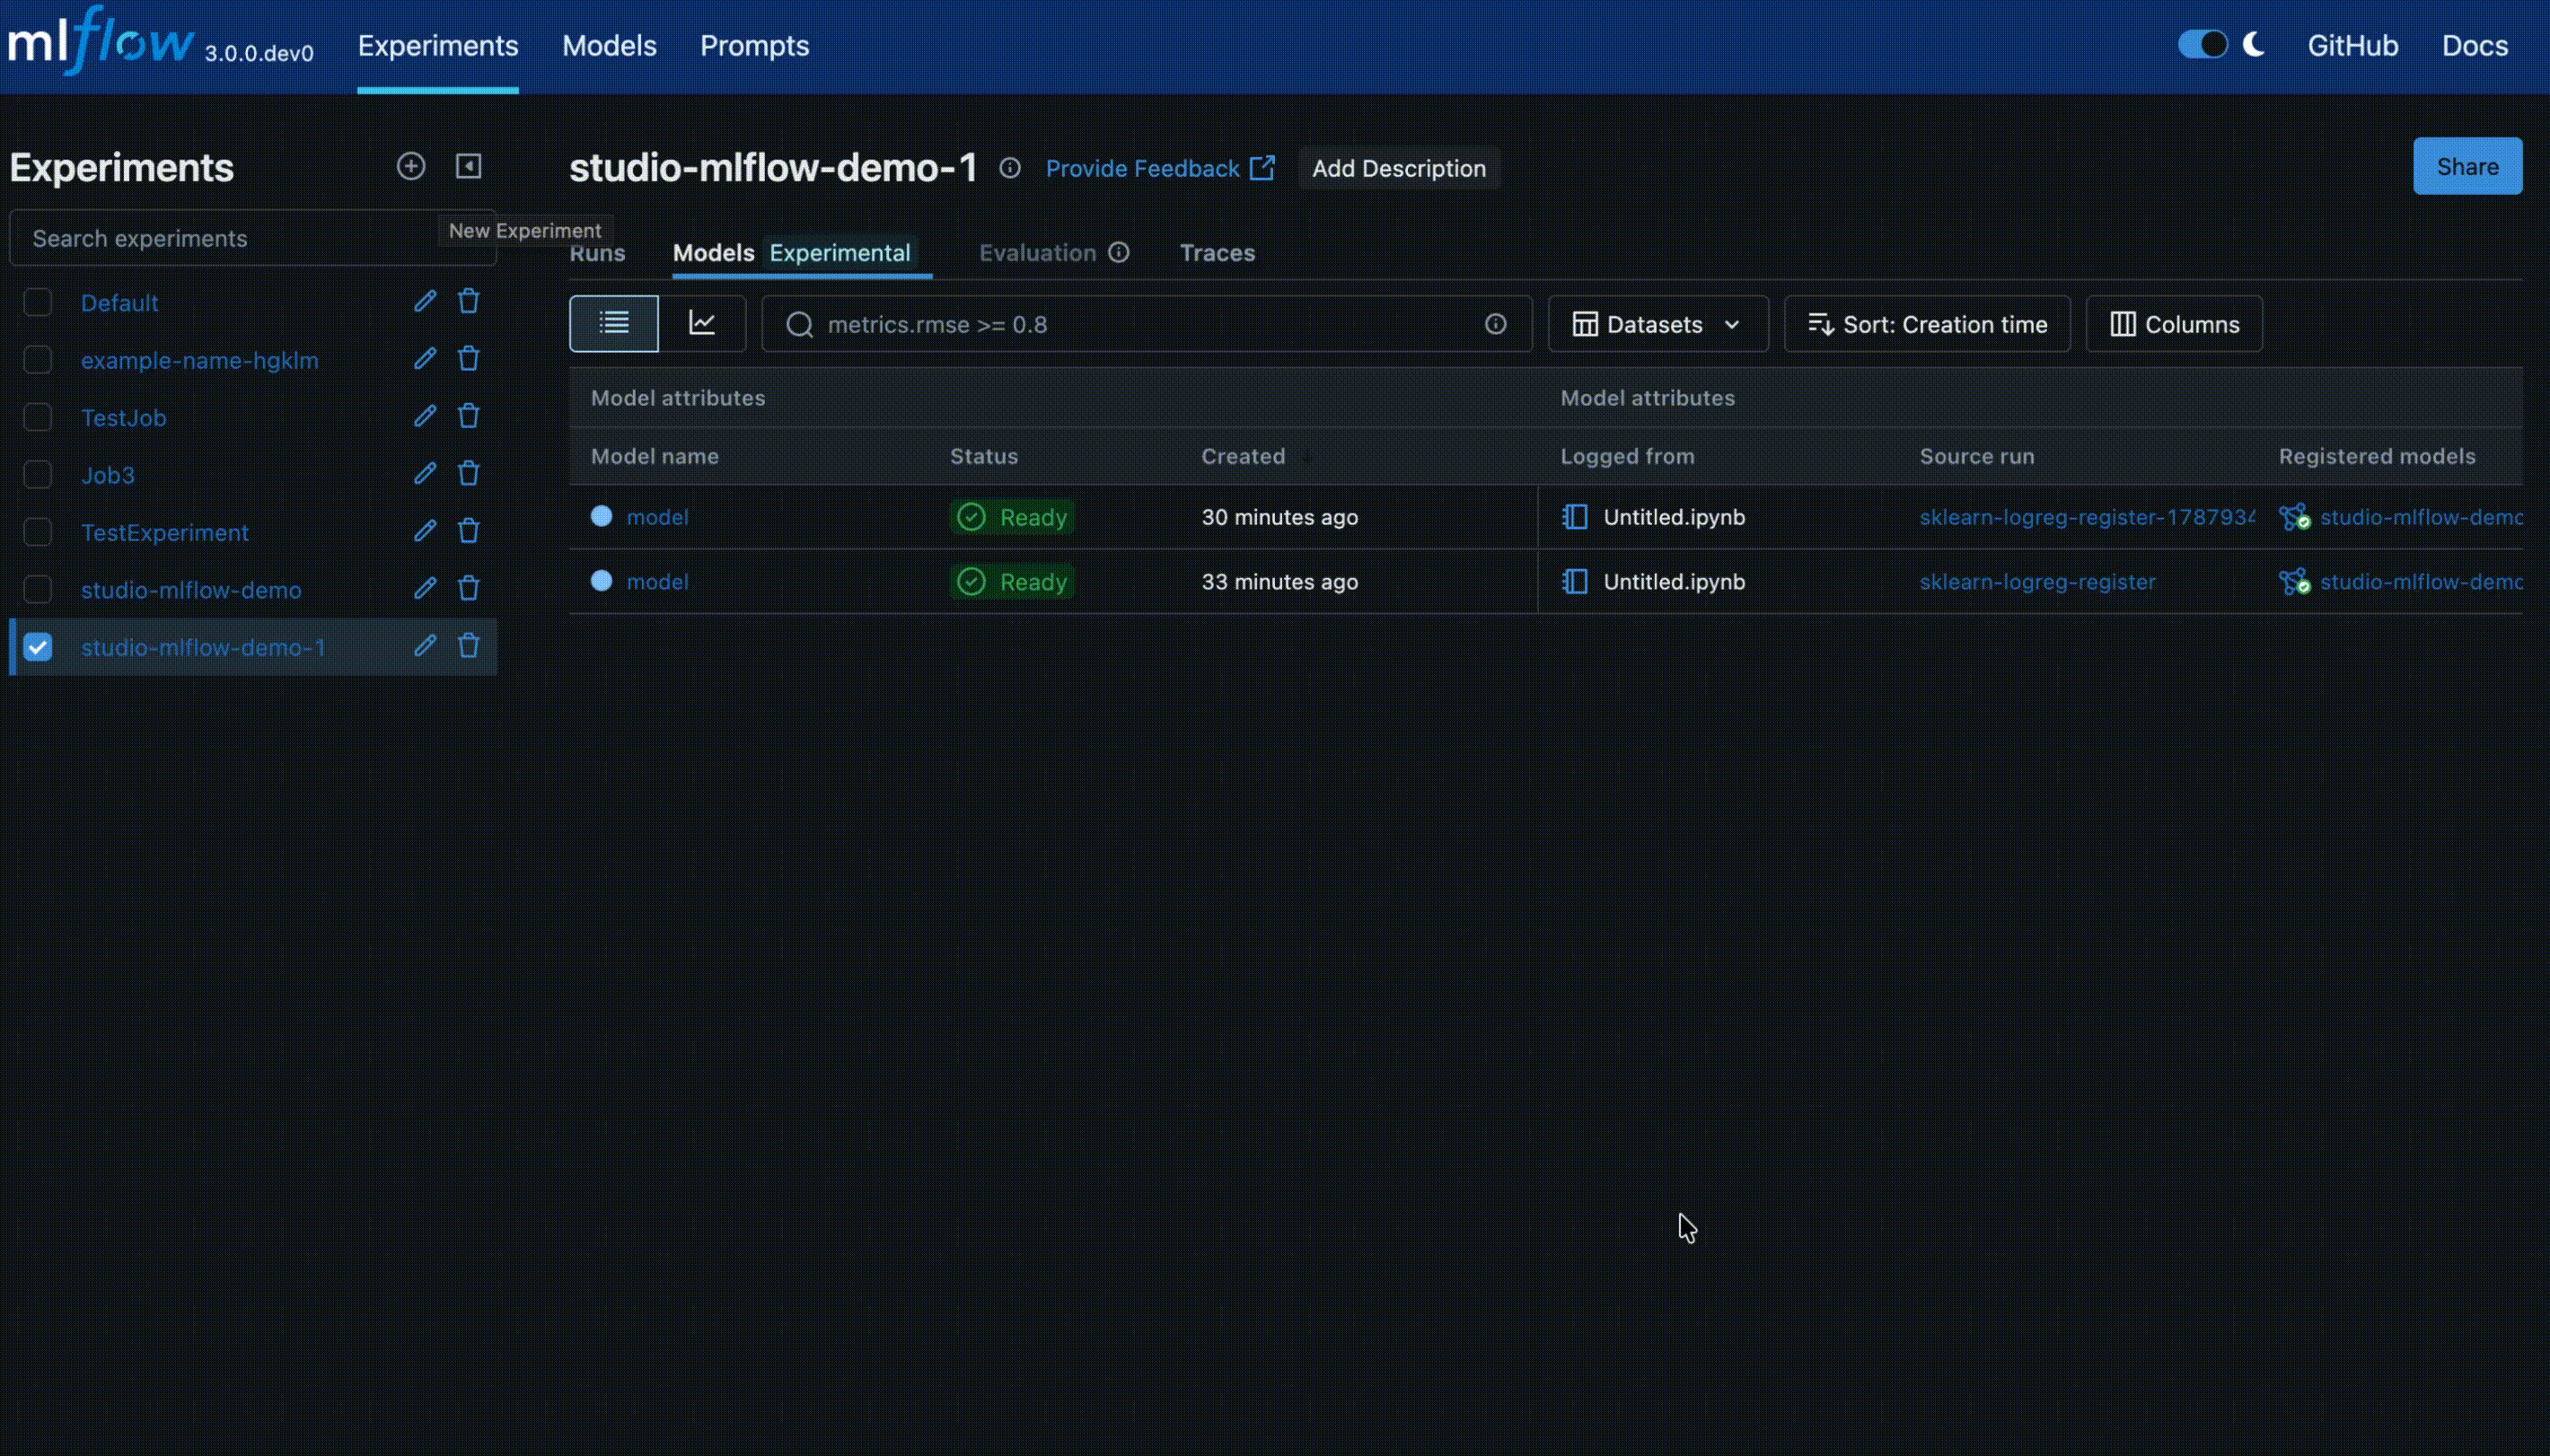Click the Share button
Viewport: 2550px width, 1456px height.
[x=2467, y=166]
